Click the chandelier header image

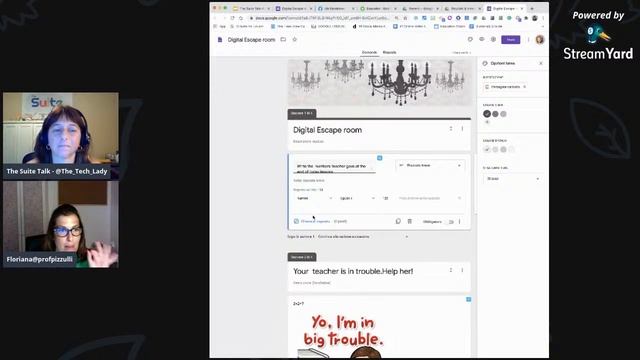(379, 82)
